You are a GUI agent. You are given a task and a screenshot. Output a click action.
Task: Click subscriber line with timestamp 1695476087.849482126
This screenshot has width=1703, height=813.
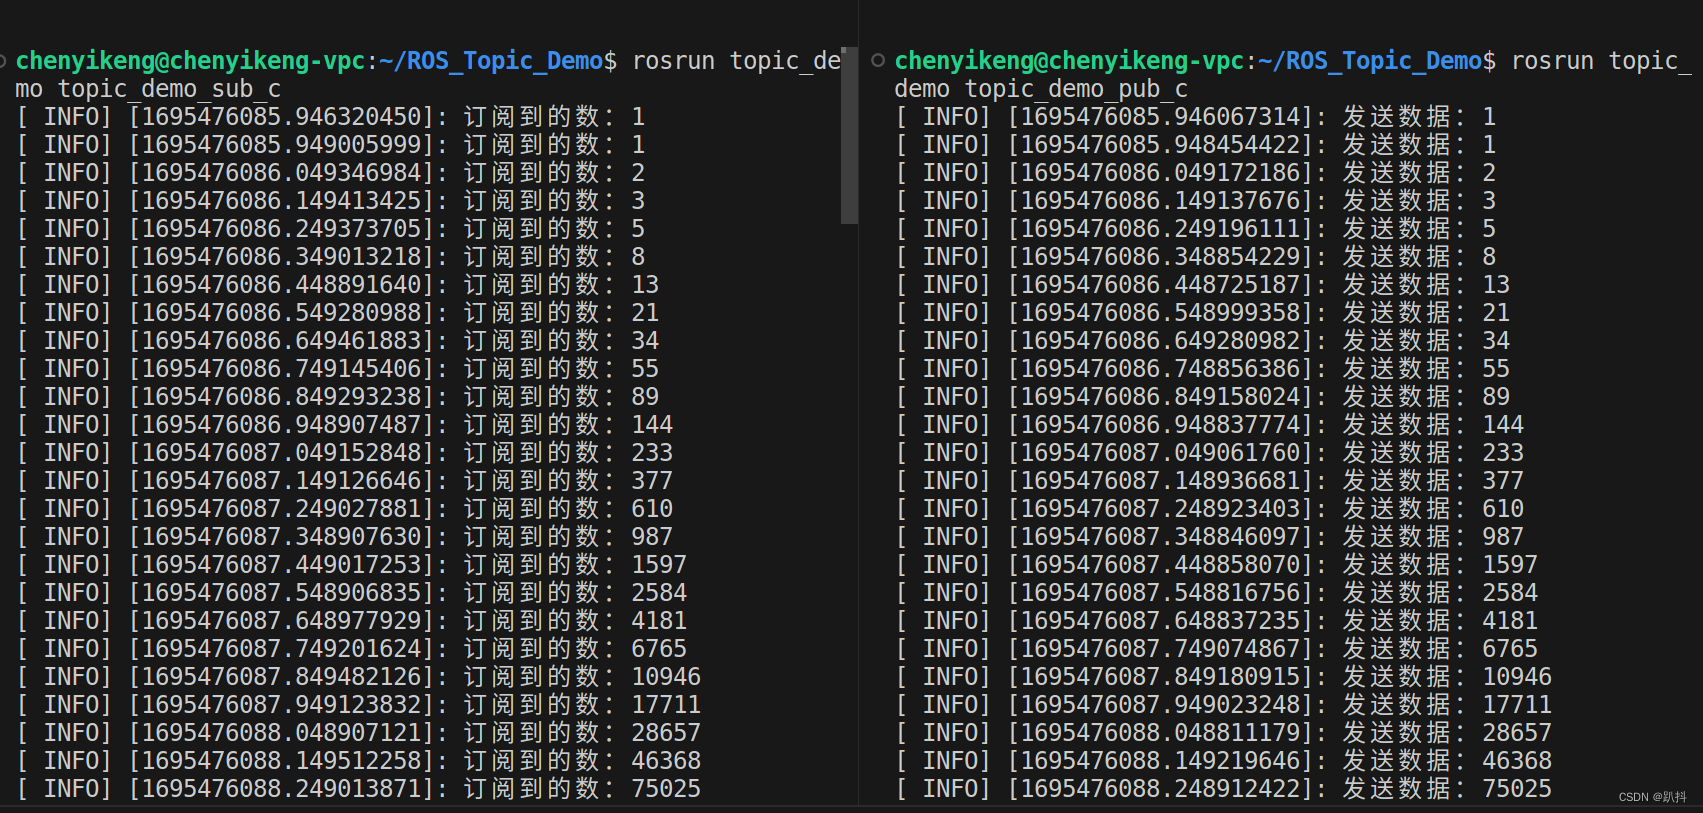359,677
